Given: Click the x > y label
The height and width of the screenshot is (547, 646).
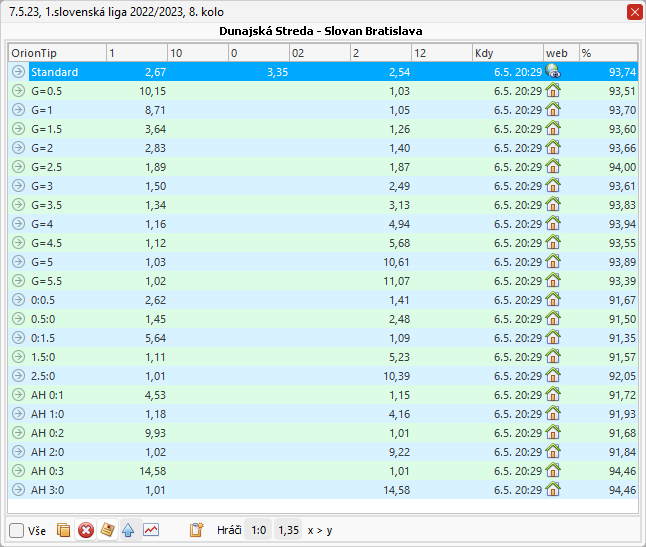Looking at the screenshot, I should click(x=320, y=531).
